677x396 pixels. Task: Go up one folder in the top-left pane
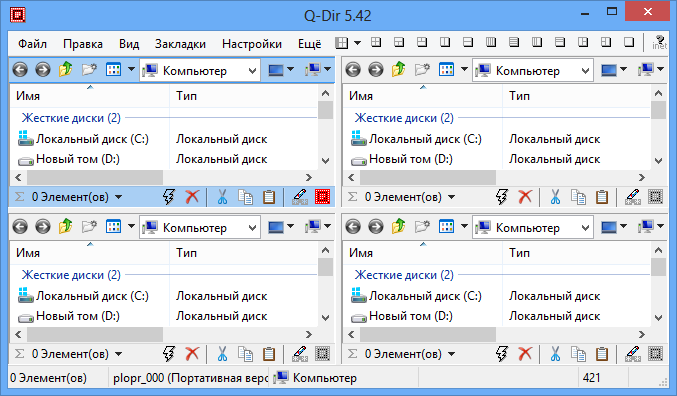point(66,69)
